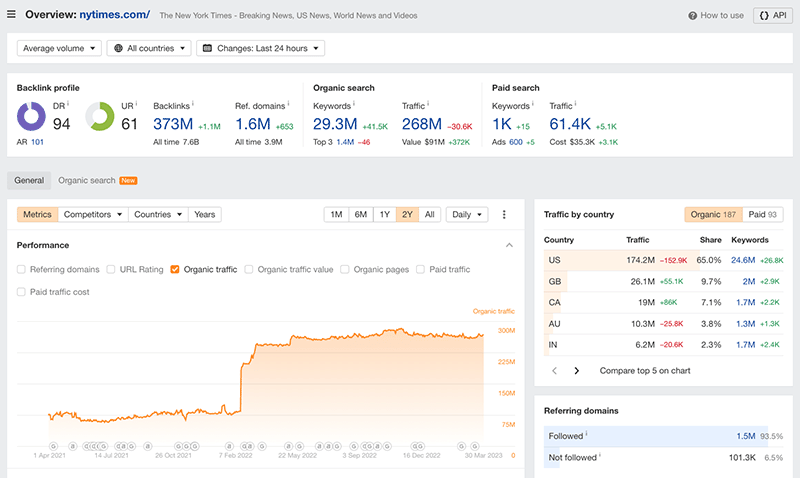Open the chart three-dot options menu
The height and width of the screenshot is (478, 800).
click(x=504, y=215)
